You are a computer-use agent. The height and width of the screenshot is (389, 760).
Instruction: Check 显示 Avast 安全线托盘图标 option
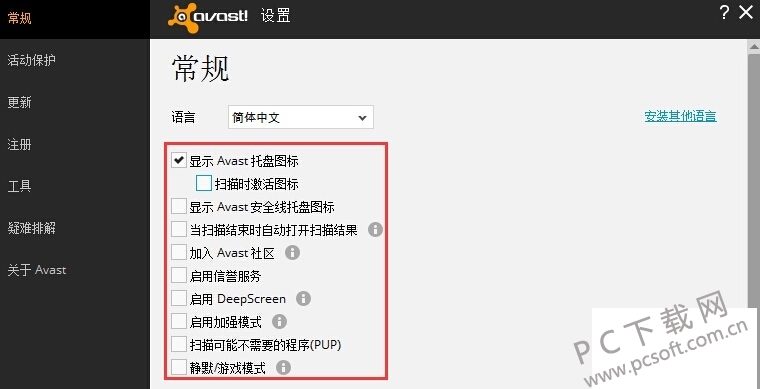(179, 206)
